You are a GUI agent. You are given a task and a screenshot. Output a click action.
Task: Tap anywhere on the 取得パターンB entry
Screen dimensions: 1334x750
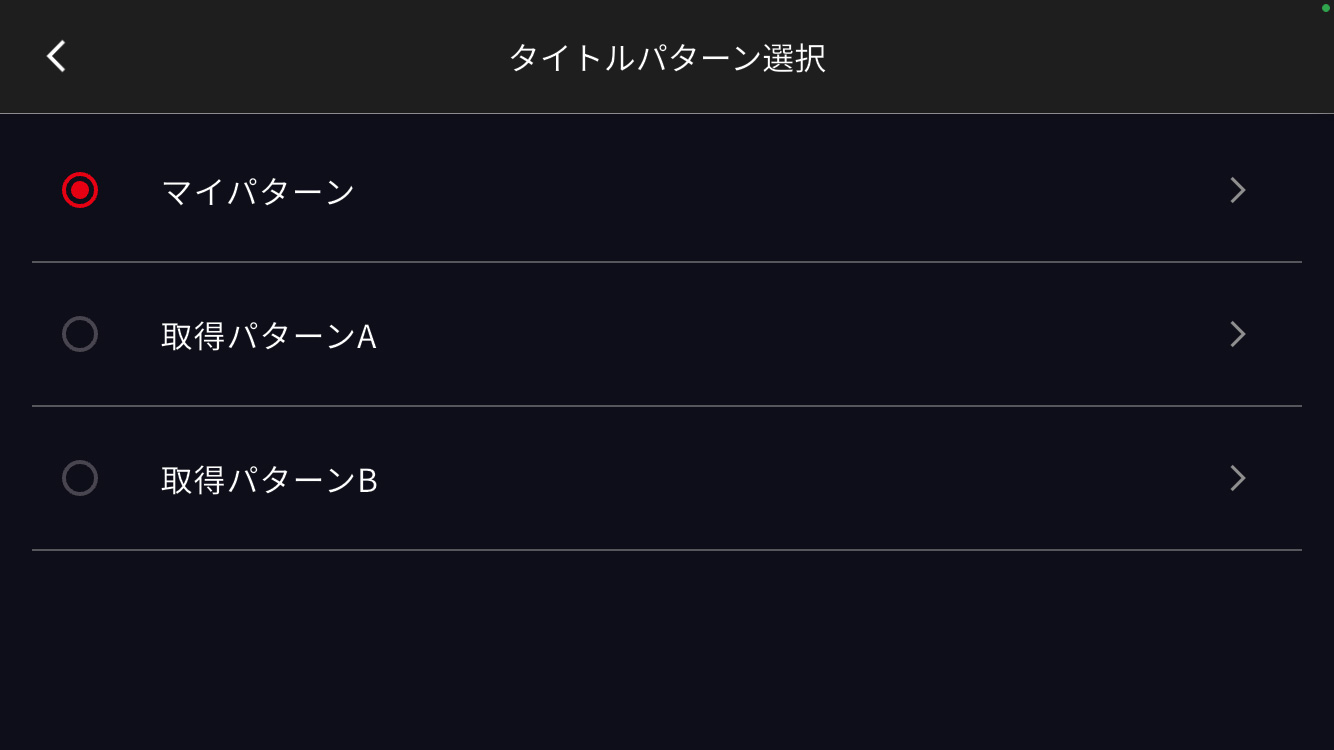600,478
